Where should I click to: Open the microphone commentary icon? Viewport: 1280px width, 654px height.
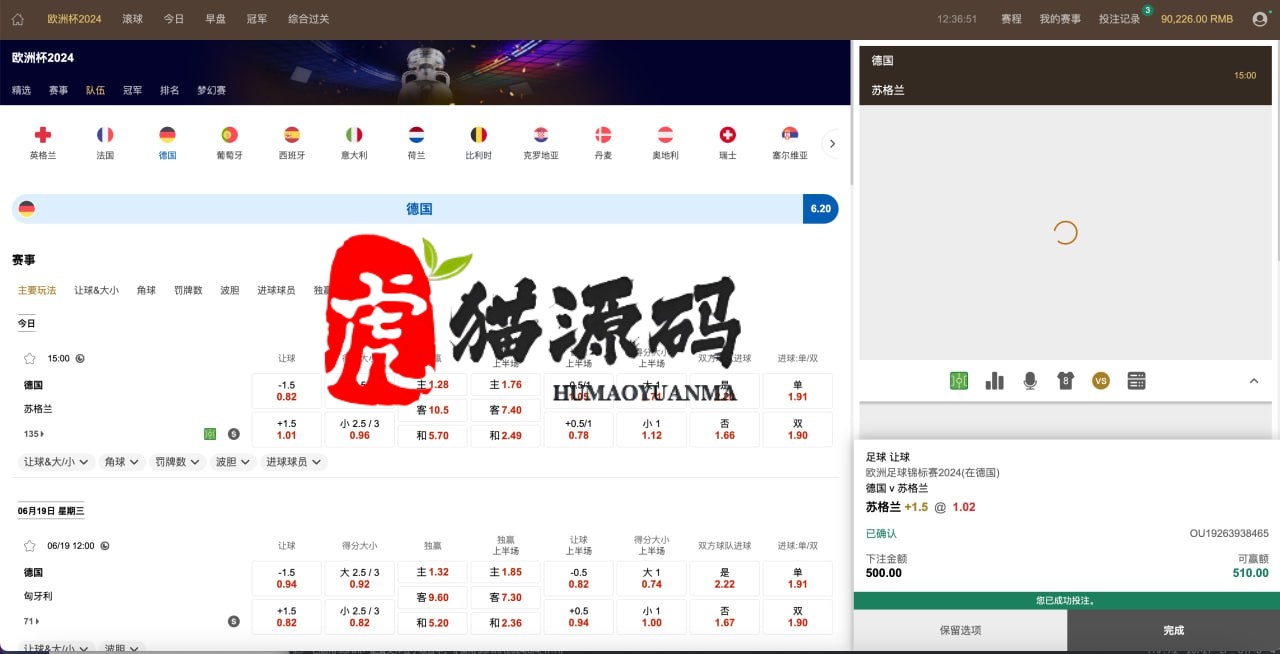point(1030,381)
